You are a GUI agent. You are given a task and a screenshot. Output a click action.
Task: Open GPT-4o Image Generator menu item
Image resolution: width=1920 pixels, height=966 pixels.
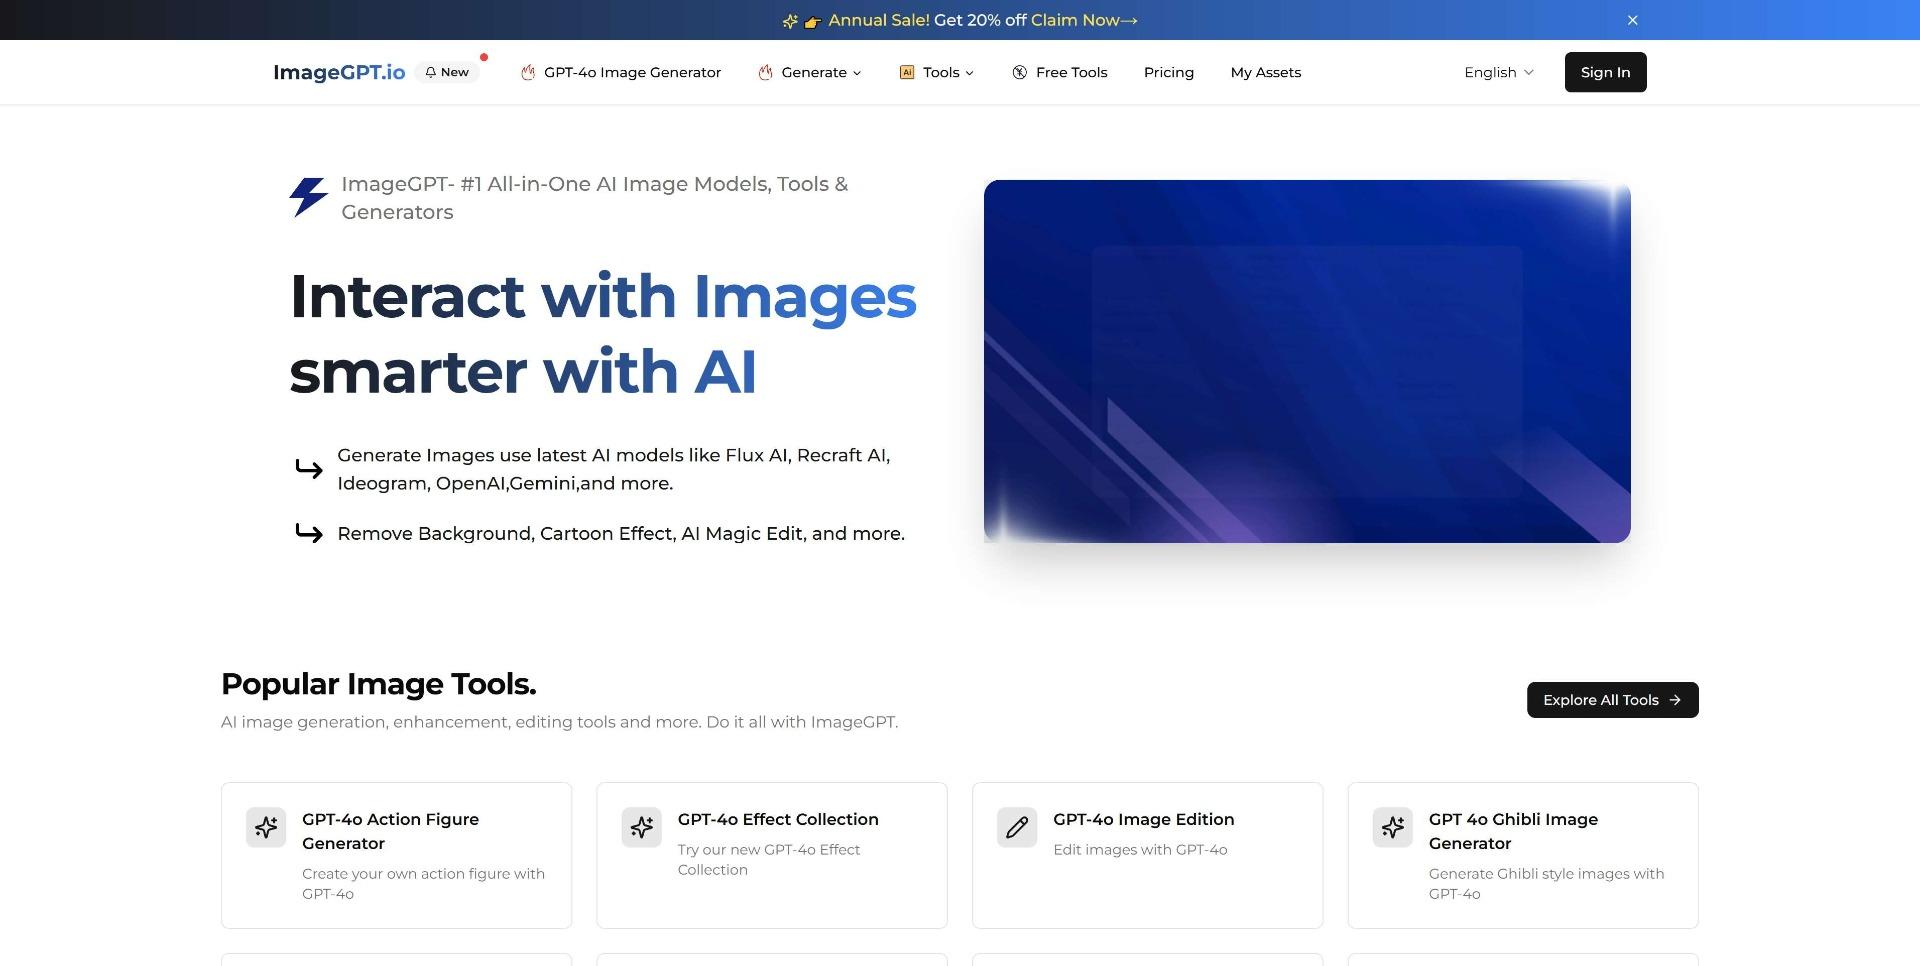[621, 72]
